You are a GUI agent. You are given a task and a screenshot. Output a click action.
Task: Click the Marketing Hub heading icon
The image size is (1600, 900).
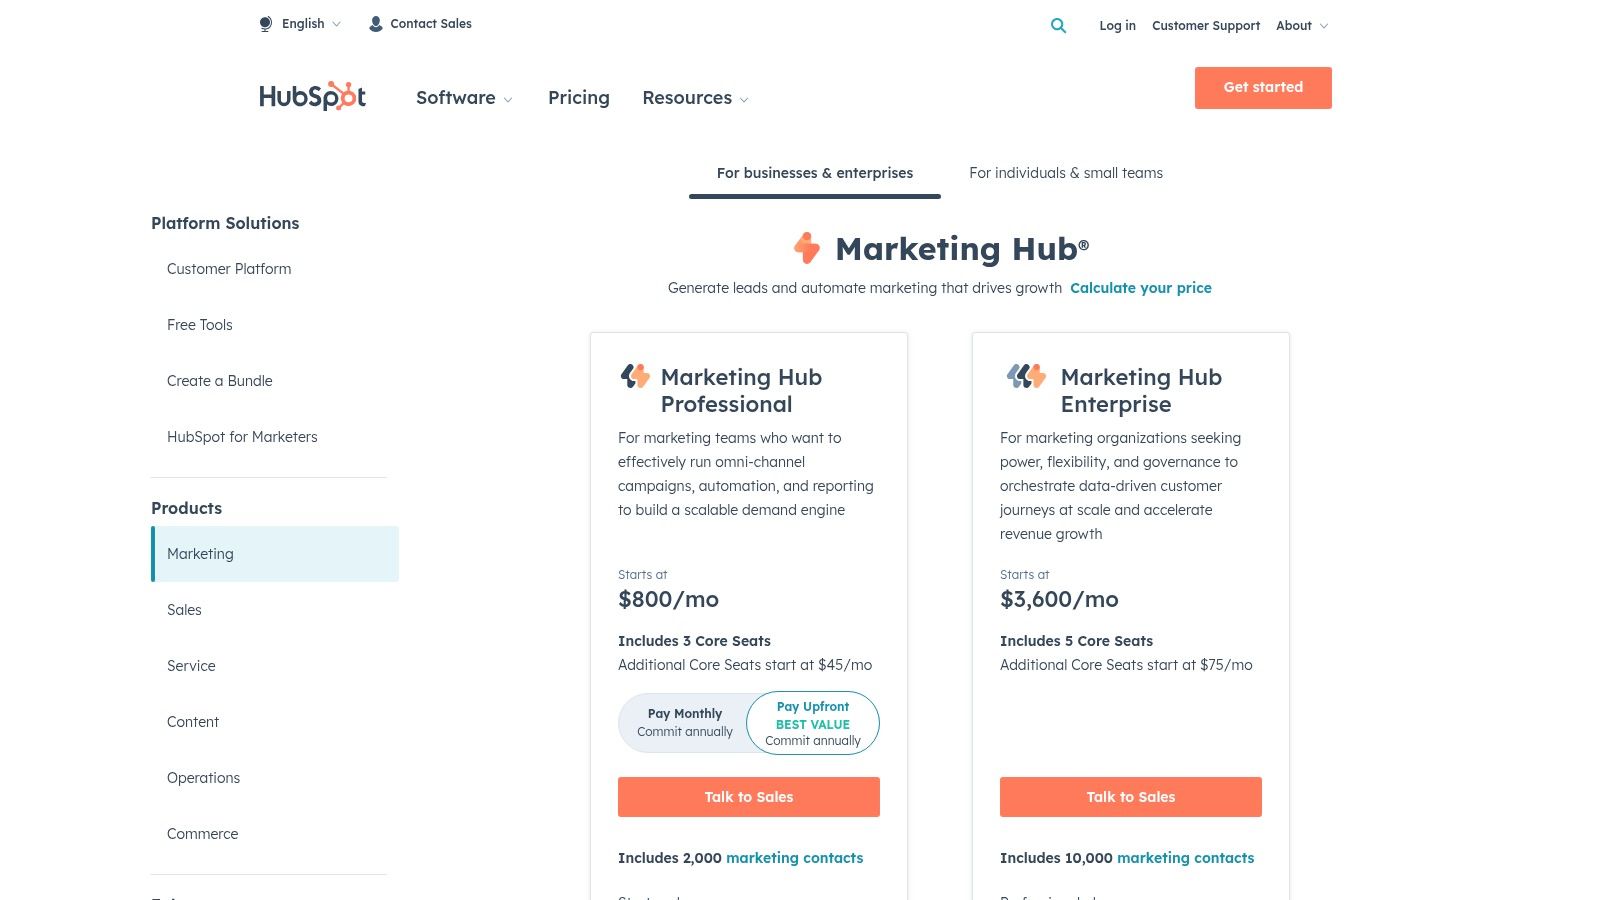pos(807,247)
